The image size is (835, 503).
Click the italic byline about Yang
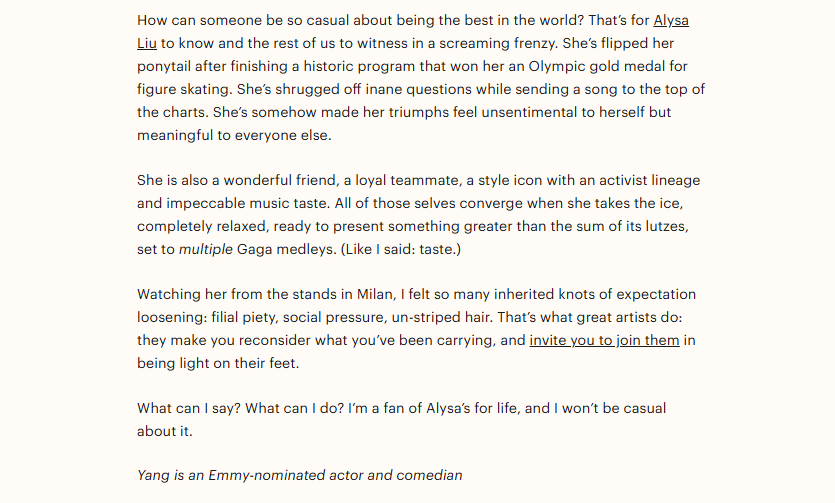tap(299, 476)
